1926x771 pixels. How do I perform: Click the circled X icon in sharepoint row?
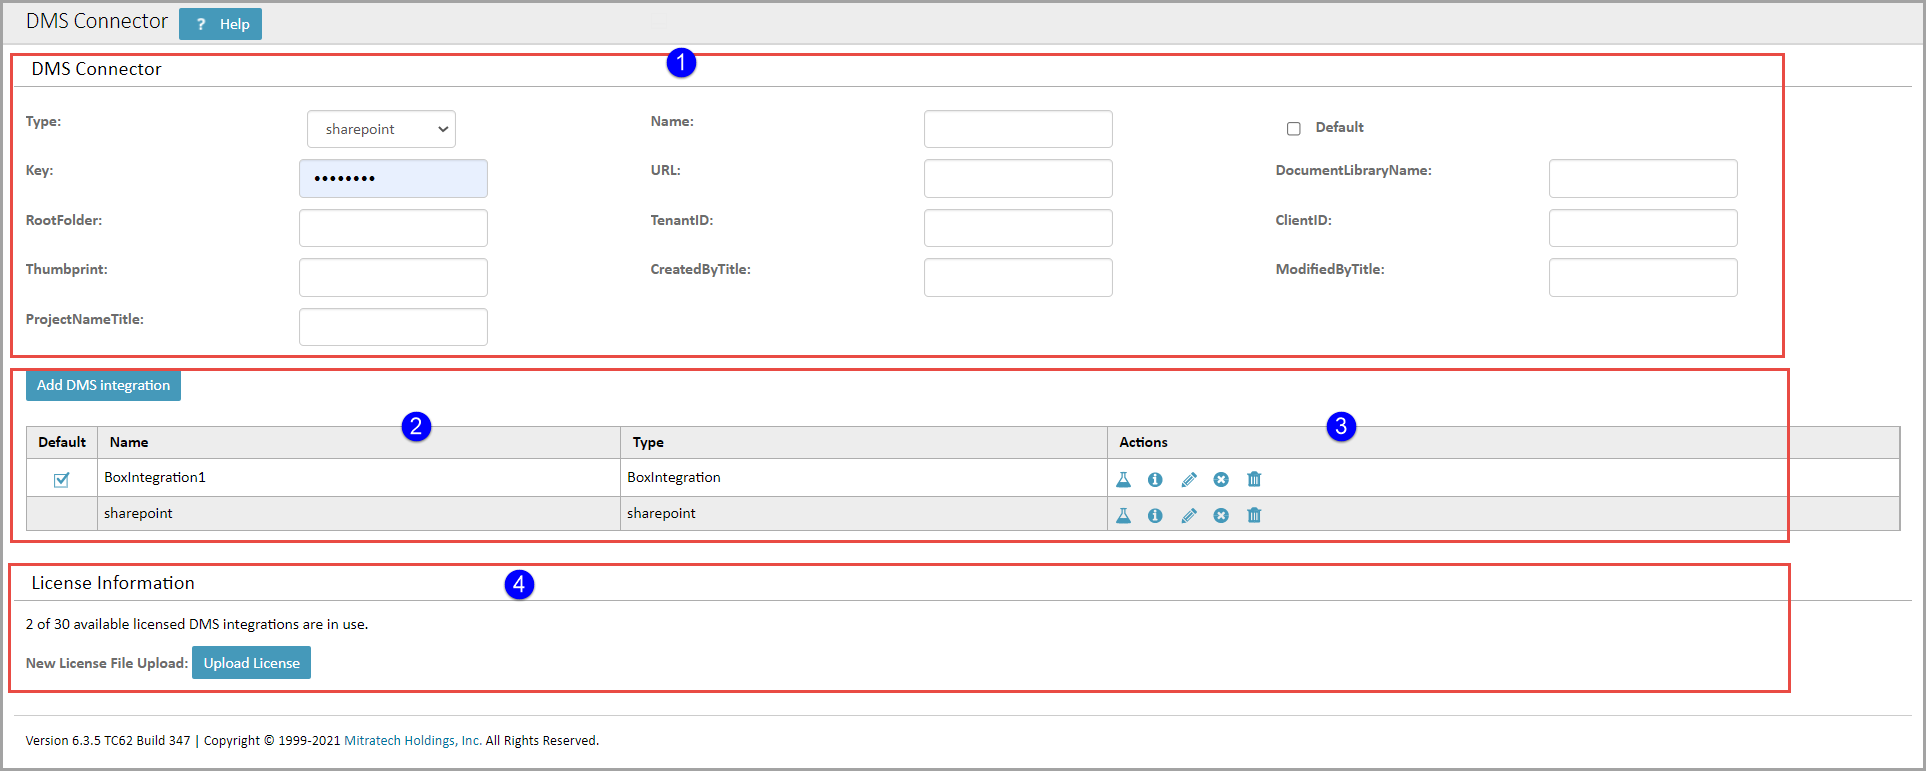[x=1221, y=516]
